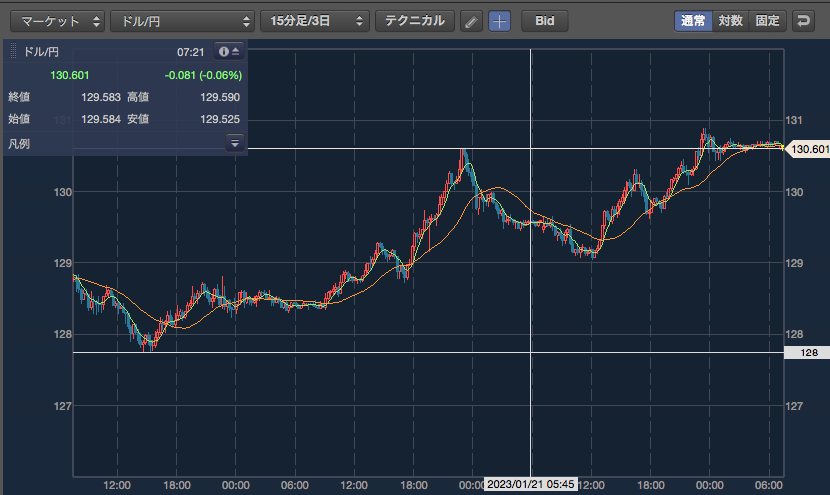This screenshot has width=830, height=495.
Task: Toggle the crosshair cursor tool
Action: (x=499, y=21)
